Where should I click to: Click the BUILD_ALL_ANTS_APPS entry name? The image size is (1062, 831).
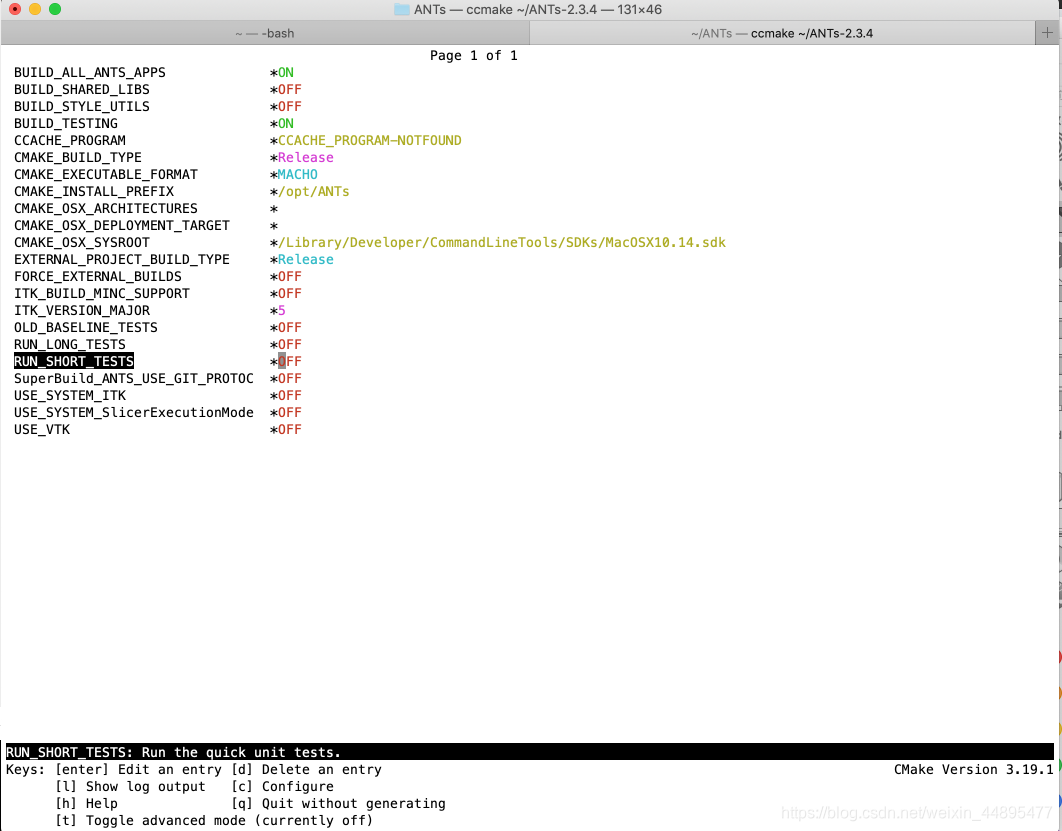point(89,72)
